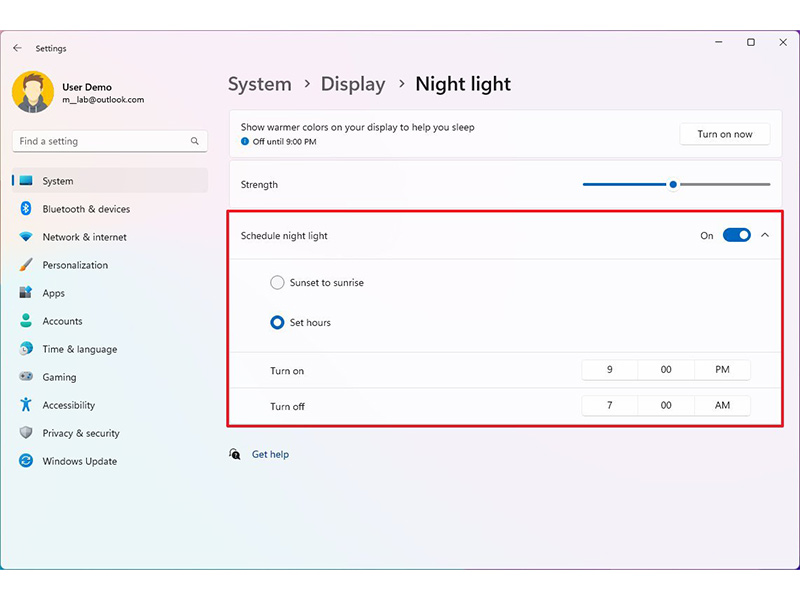Collapse the Schedule night light section
800x600 pixels.
point(765,235)
